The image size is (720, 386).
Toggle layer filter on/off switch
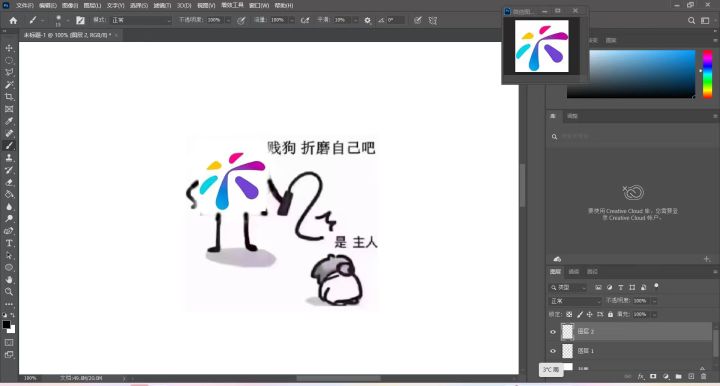click(656, 286)
